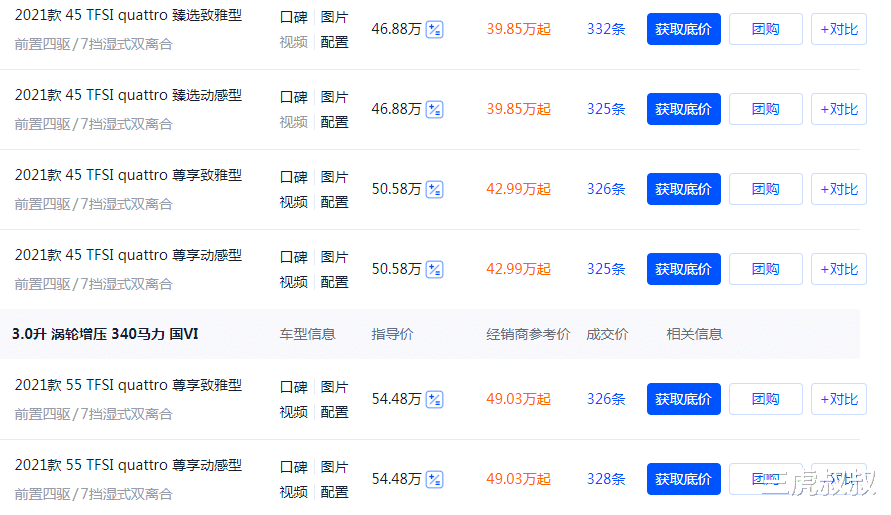Open 视频 for 45 TFSI 尊享致雅型
Screen dimensions: 891x515
tap(294, 202)
